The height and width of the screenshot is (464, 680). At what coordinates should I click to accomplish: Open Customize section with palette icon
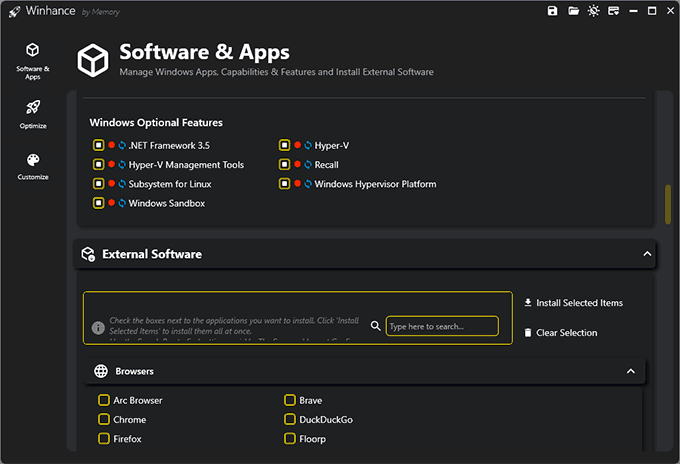33,166
